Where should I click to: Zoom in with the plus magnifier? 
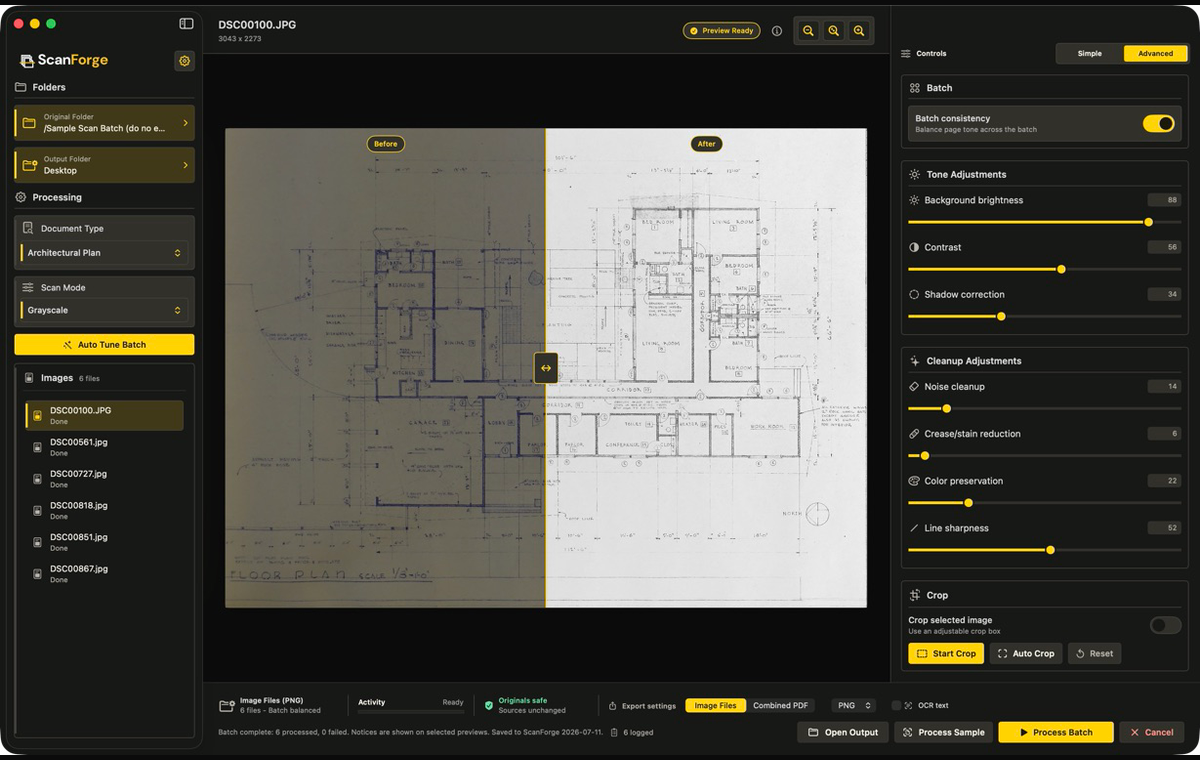[x=859, y=31]
